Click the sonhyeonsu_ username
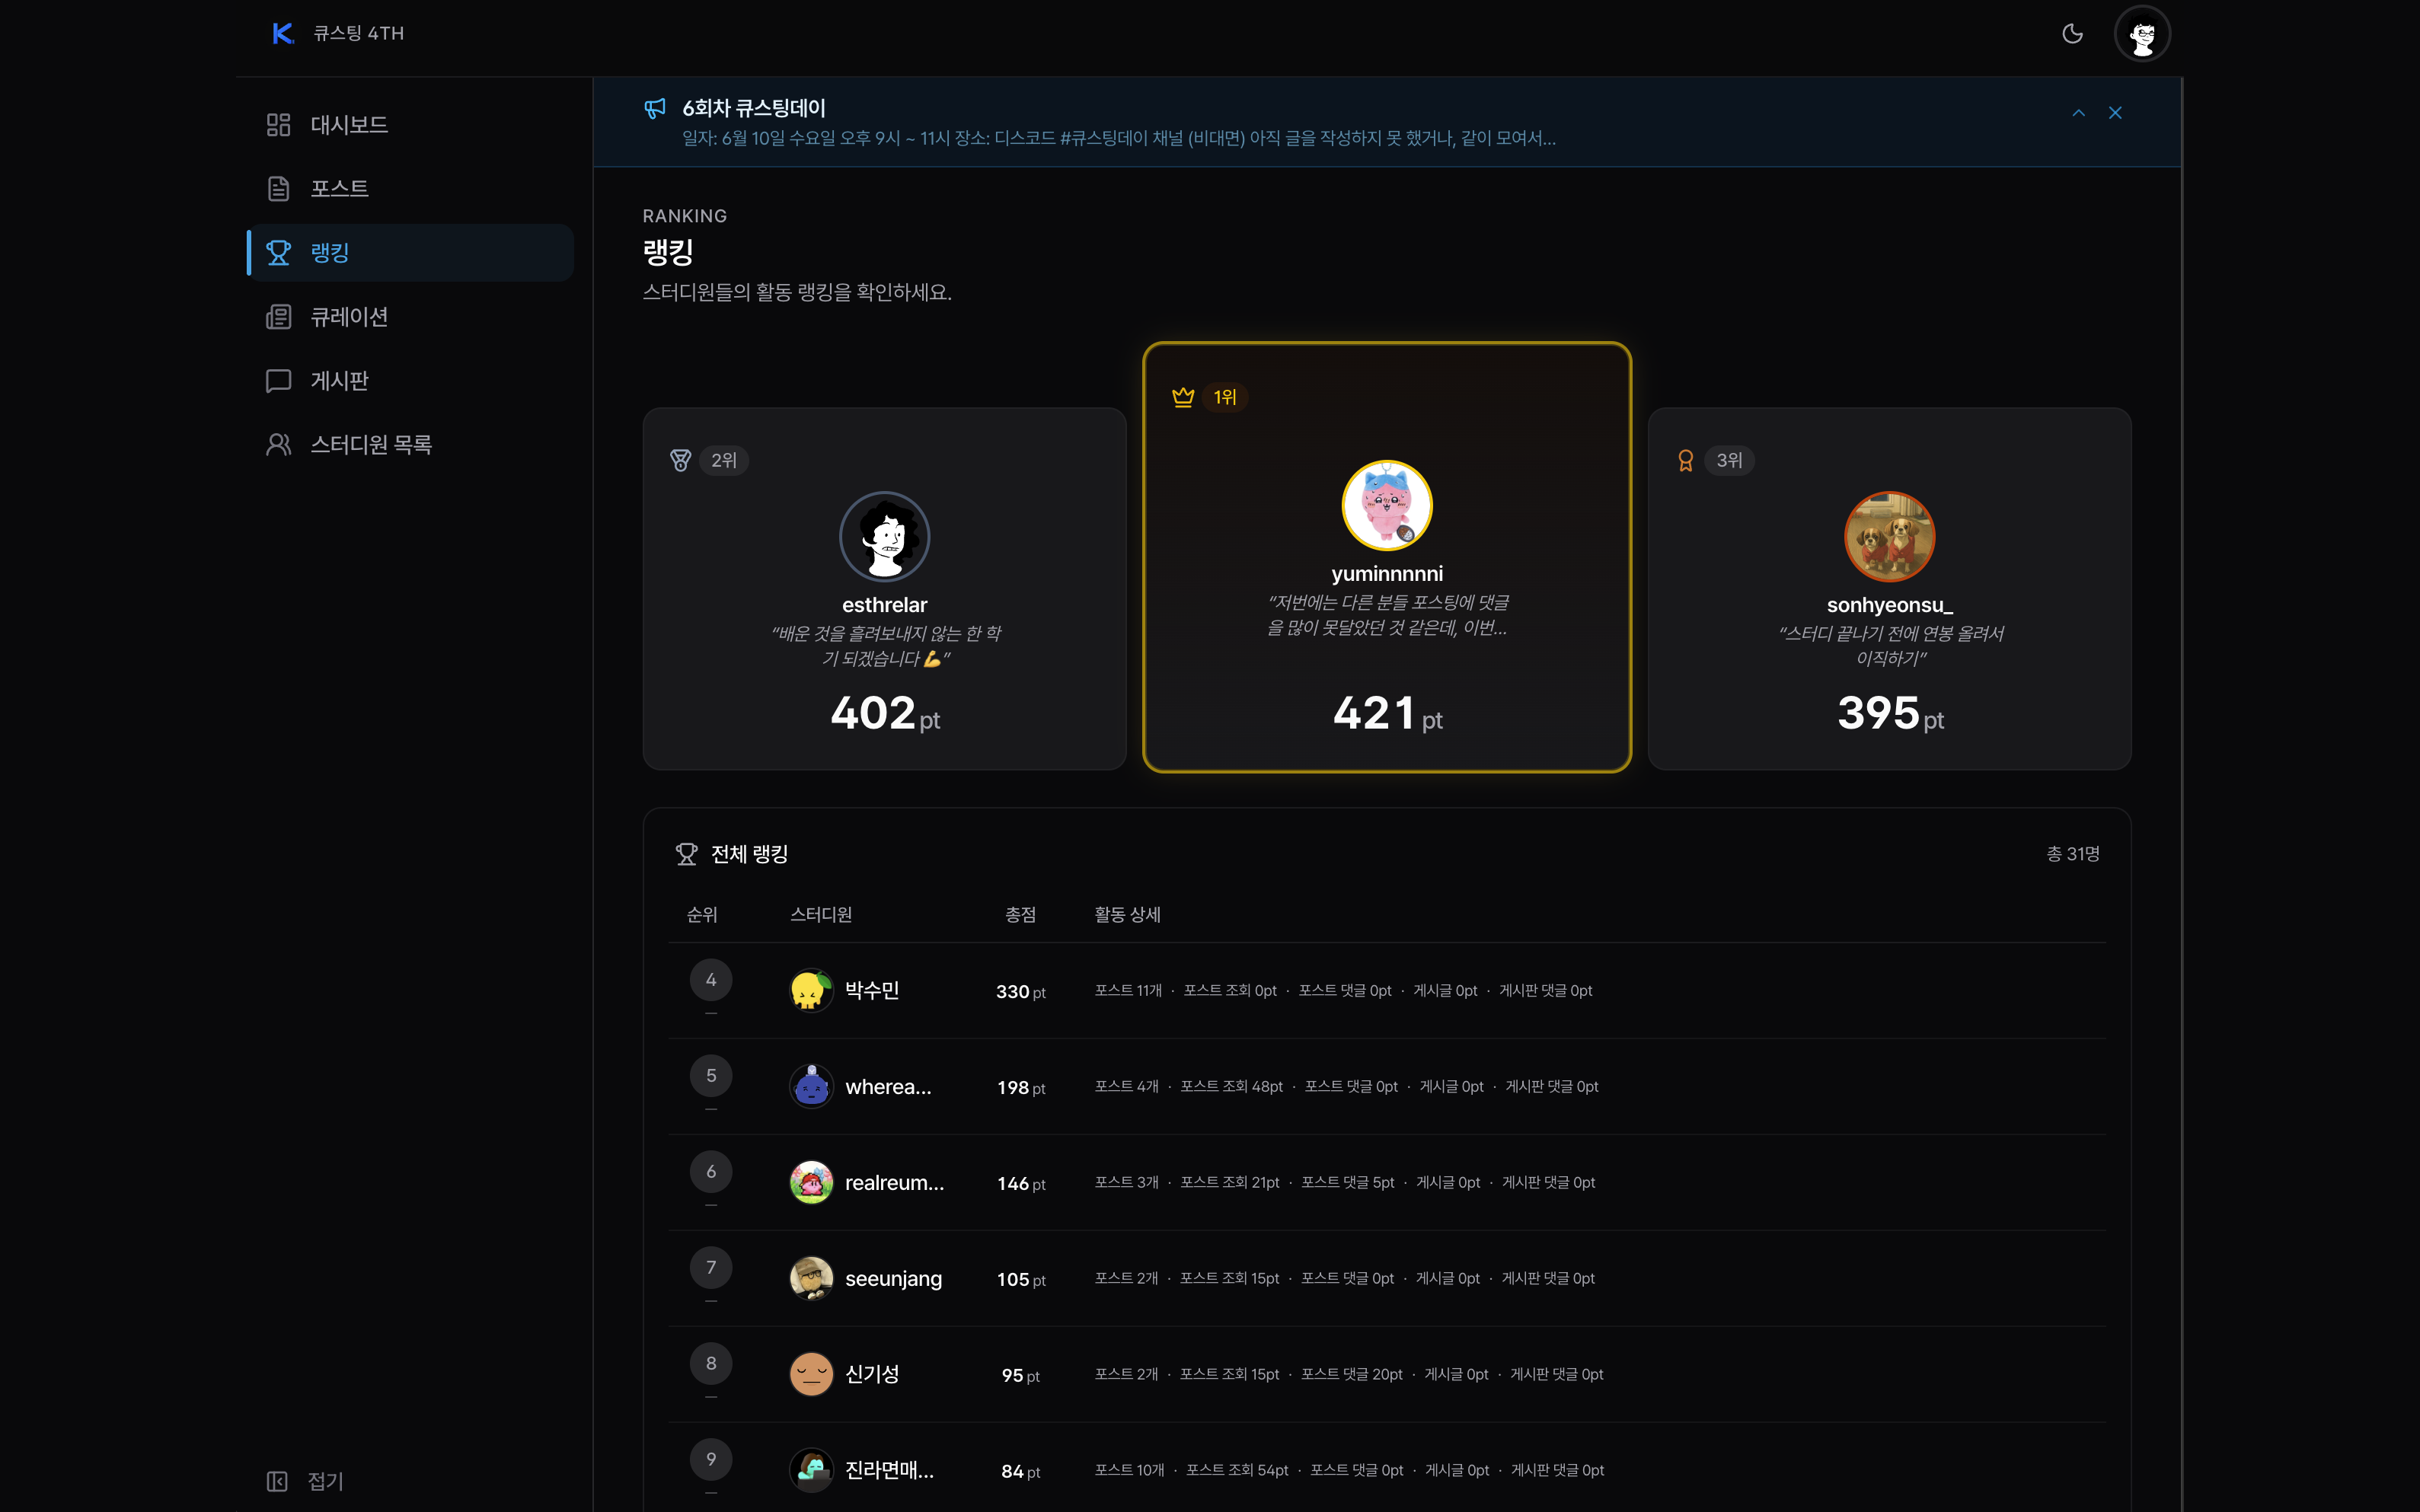 point(1889,605)
